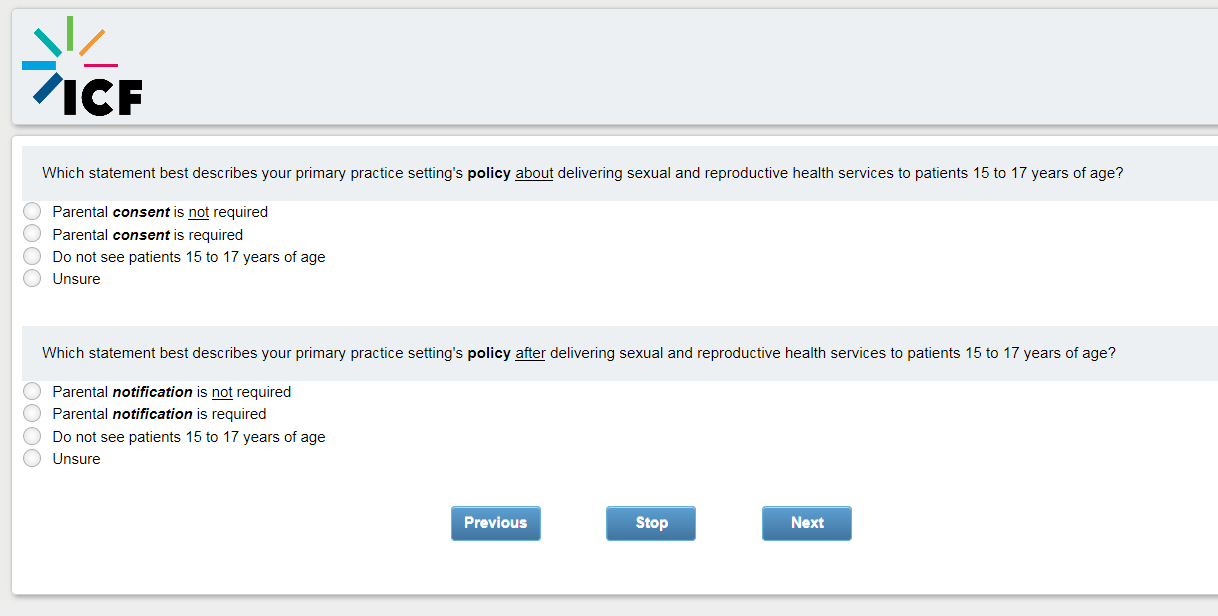Select 'Parental notification is not required' option
Viewport: 1218px width, 616px height.
[32, 392]
